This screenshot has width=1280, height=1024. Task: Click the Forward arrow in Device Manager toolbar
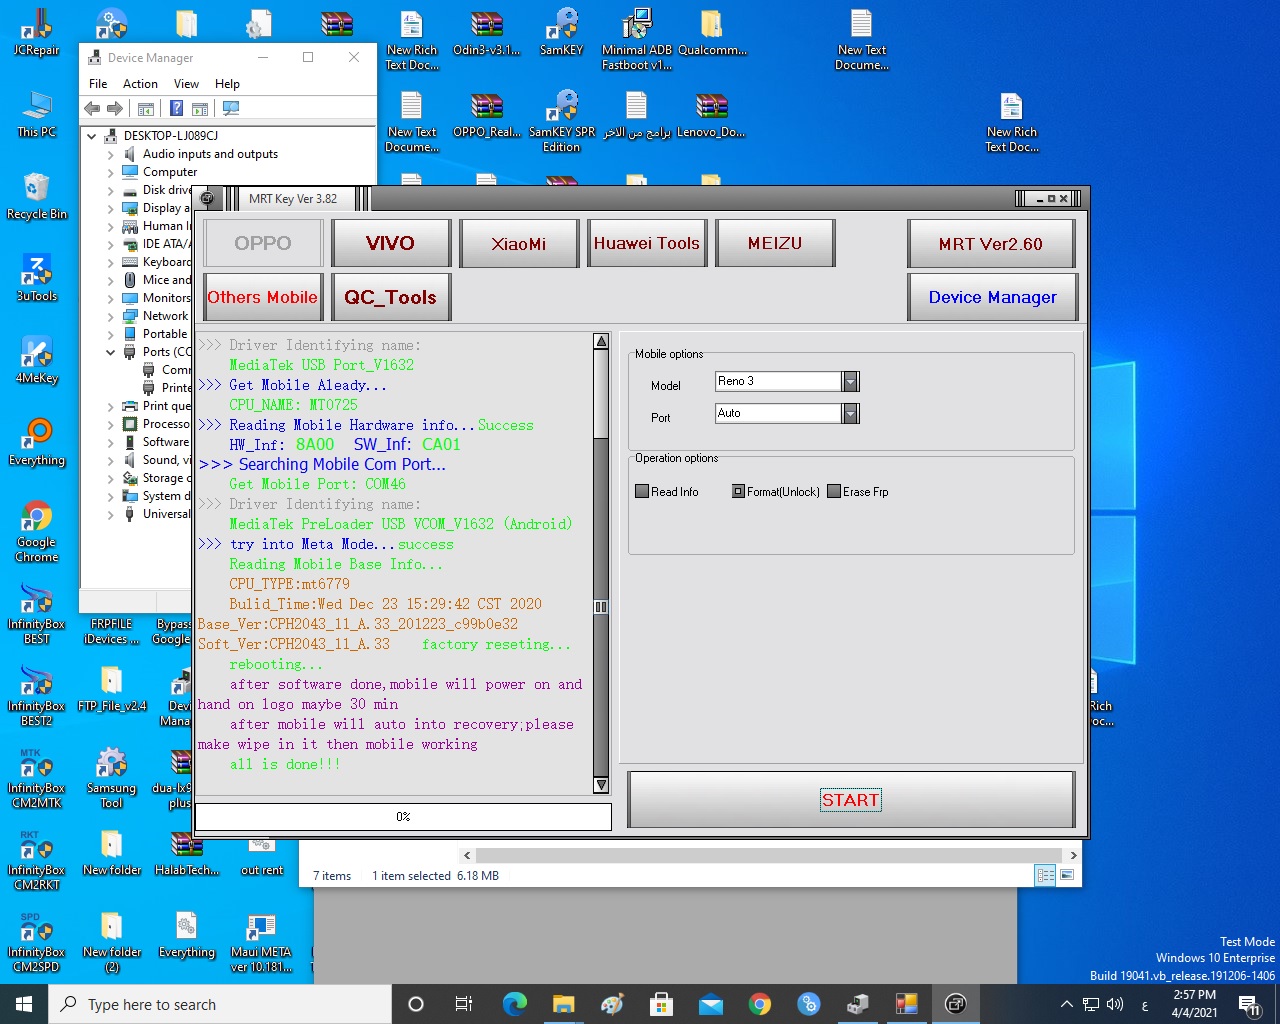115,108
